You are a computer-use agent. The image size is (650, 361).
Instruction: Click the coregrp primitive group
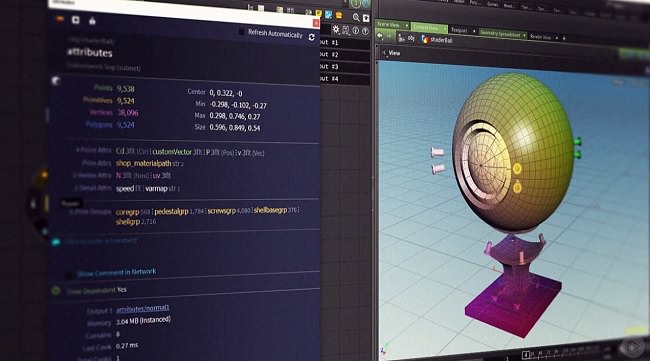127,212
